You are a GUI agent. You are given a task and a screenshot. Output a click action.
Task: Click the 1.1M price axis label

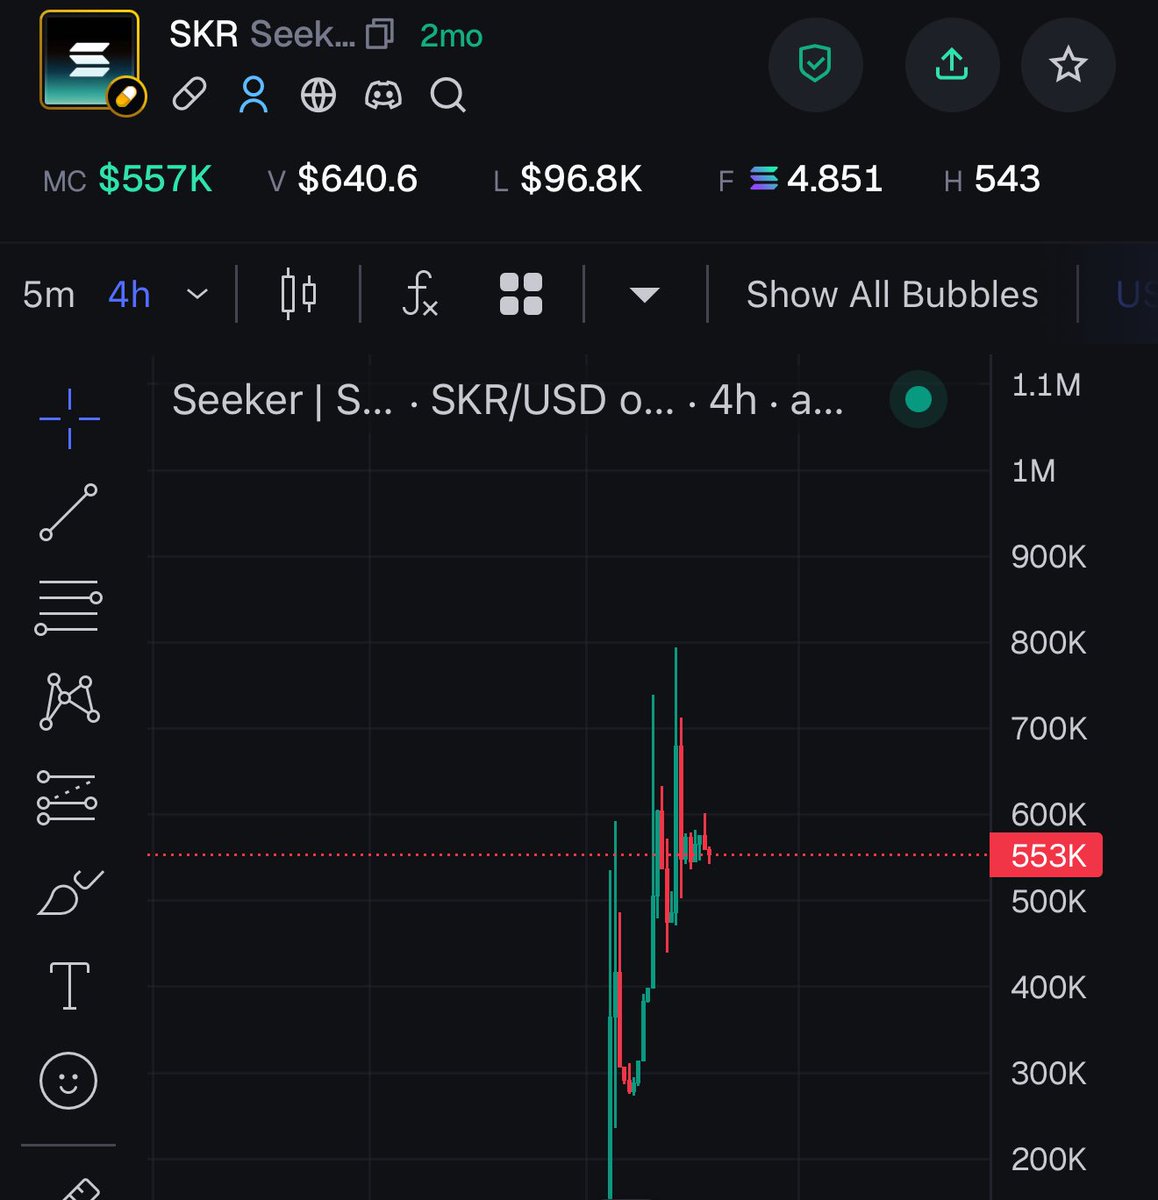(1046, 385)
